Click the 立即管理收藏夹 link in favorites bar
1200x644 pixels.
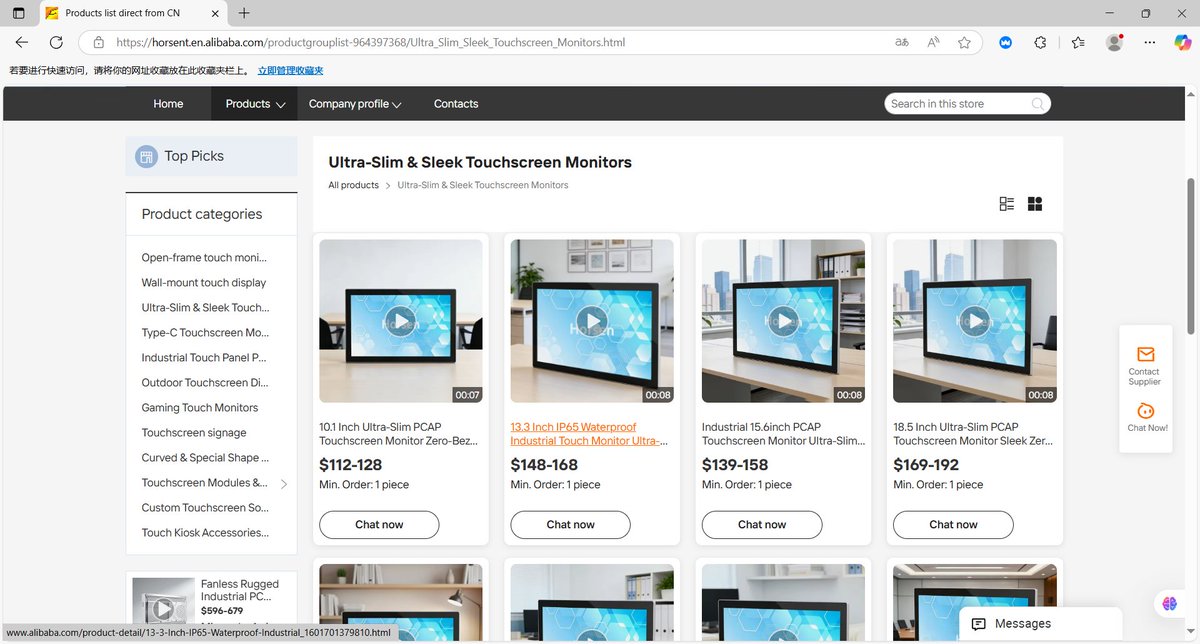click(x=290, y=71)
